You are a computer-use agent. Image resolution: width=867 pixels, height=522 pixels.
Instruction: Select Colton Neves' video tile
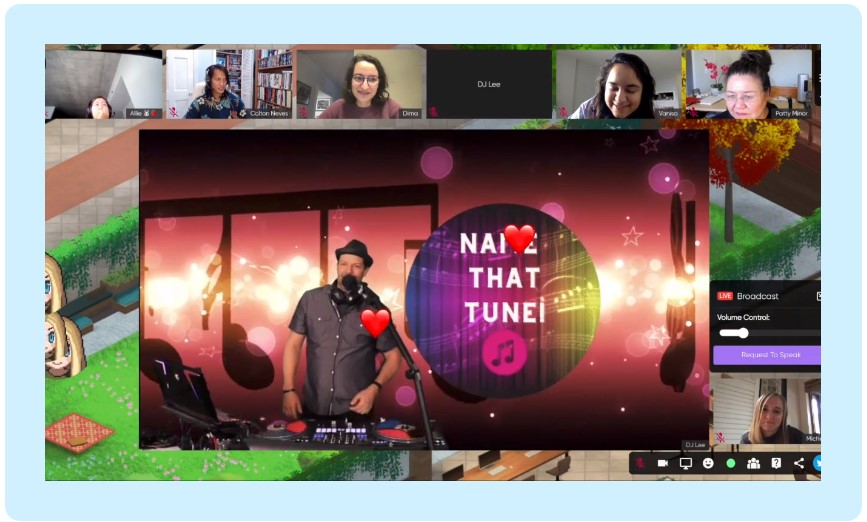[229, 85]
